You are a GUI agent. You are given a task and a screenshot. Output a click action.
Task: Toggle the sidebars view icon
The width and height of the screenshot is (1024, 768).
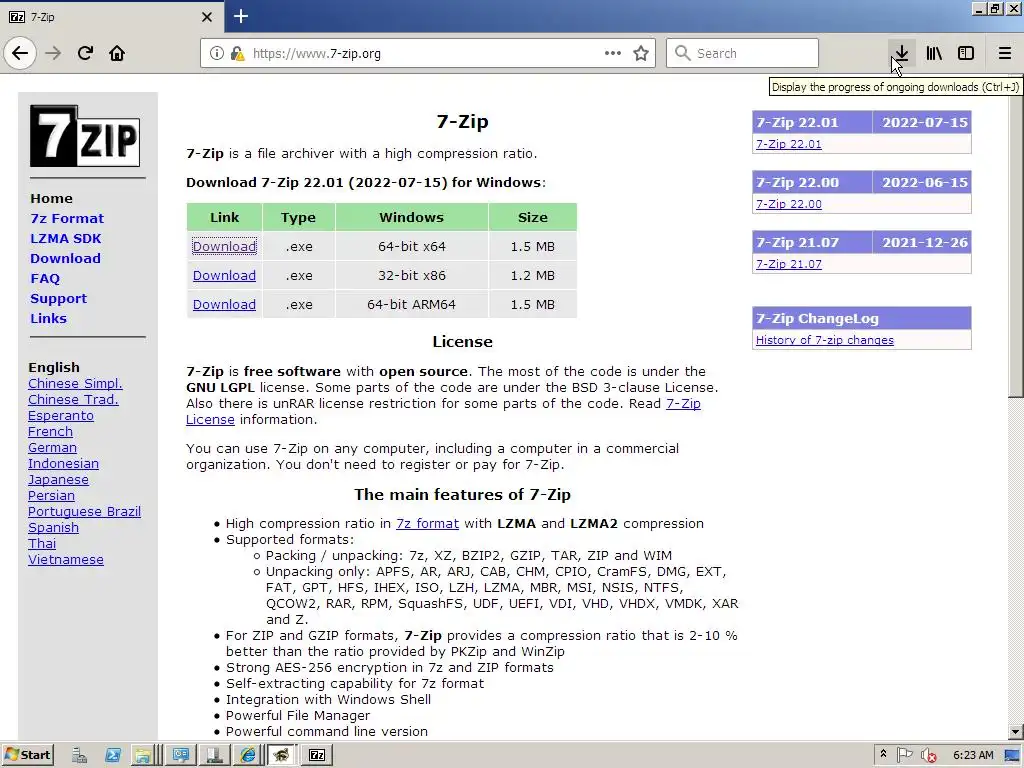tap(966, 53)
